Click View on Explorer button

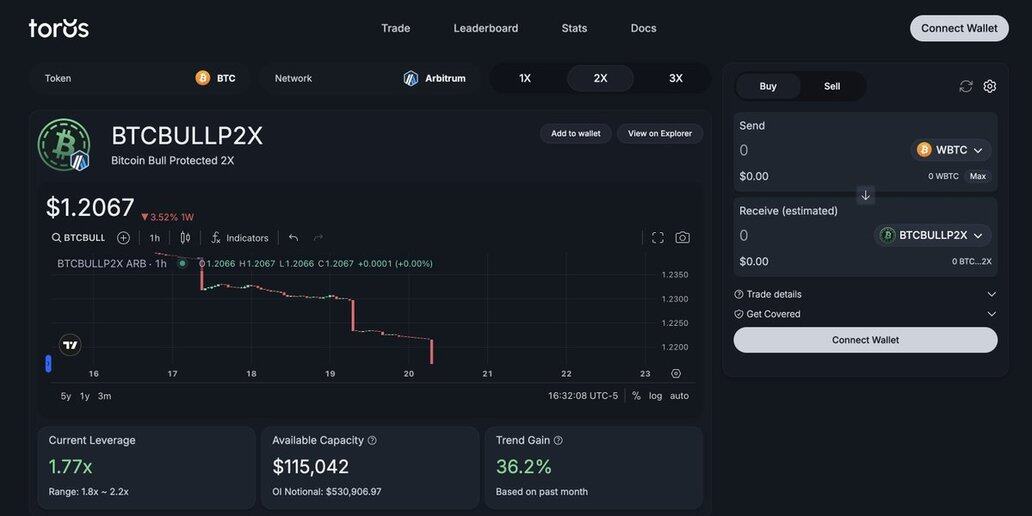[660, 134]
